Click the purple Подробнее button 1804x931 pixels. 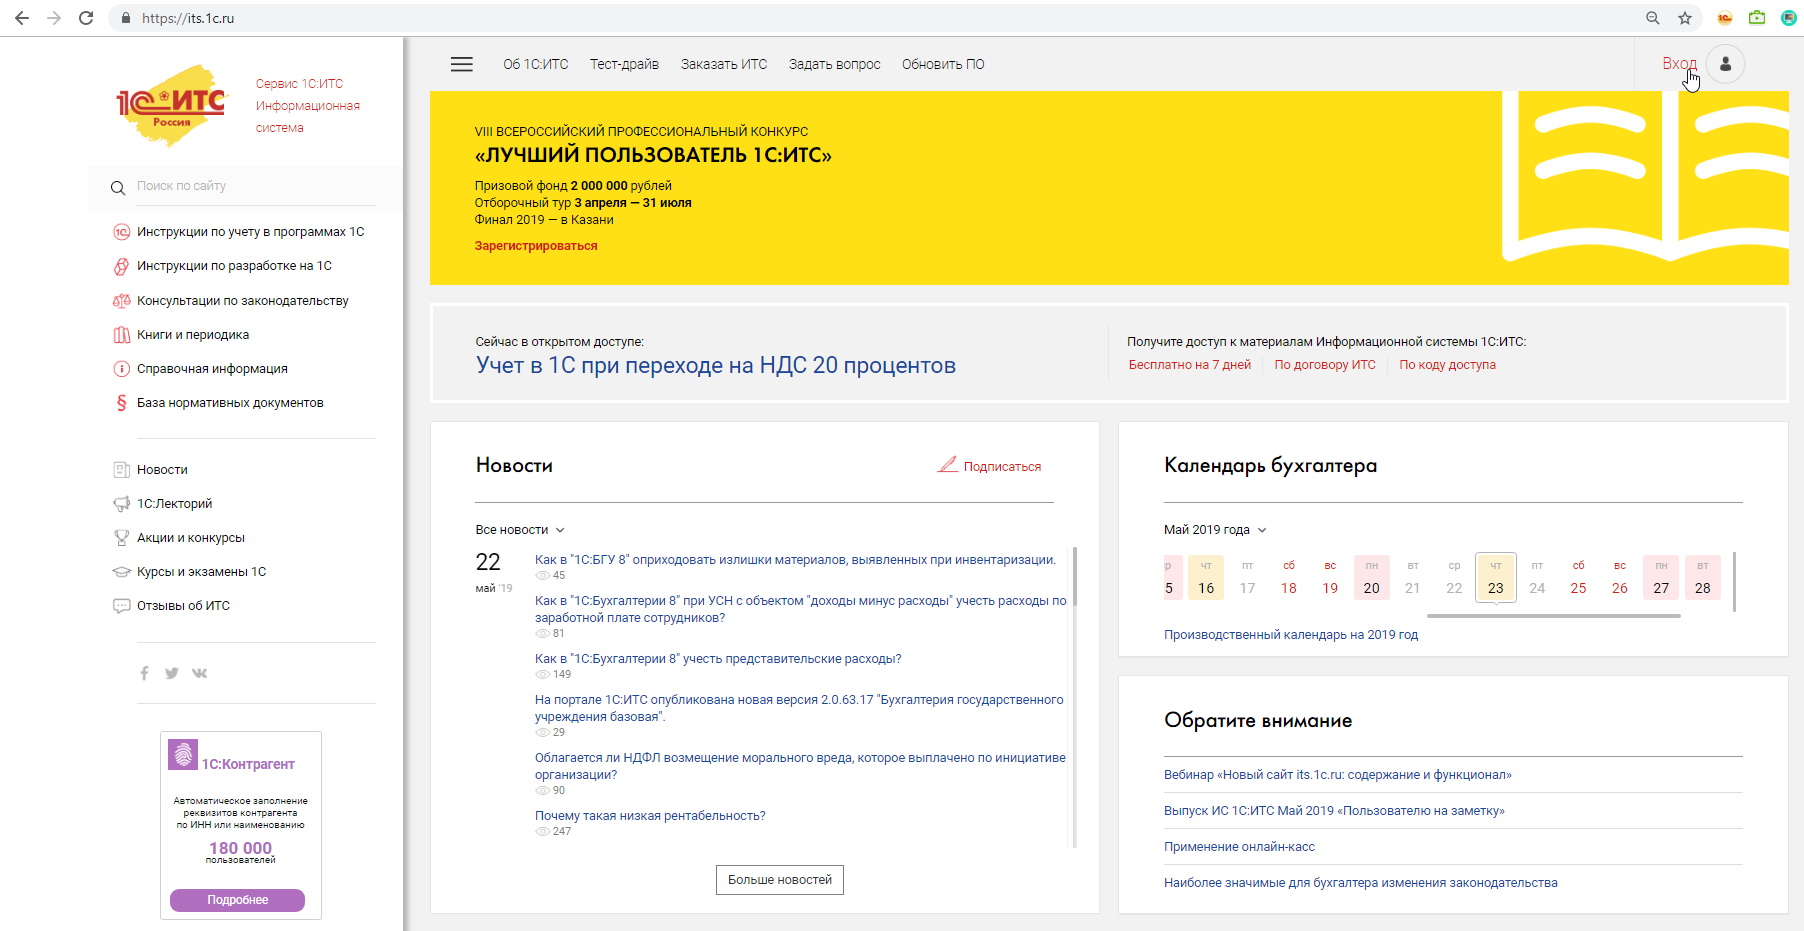click(237, 900)
